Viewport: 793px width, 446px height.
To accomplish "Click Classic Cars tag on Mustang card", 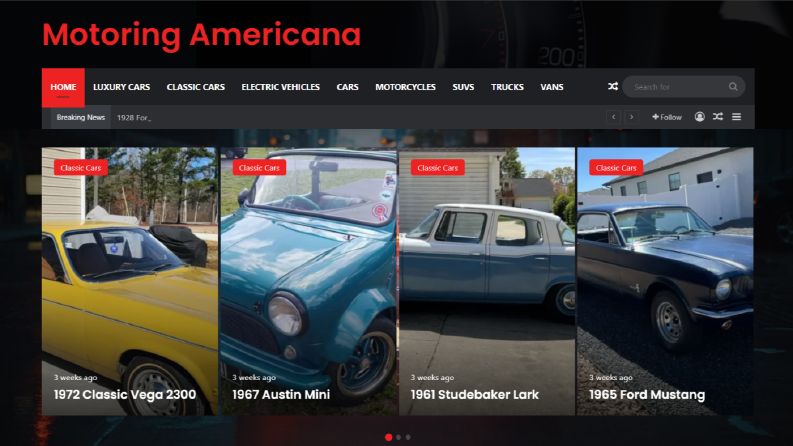I will pyautogui.click(x=616, y=167).
